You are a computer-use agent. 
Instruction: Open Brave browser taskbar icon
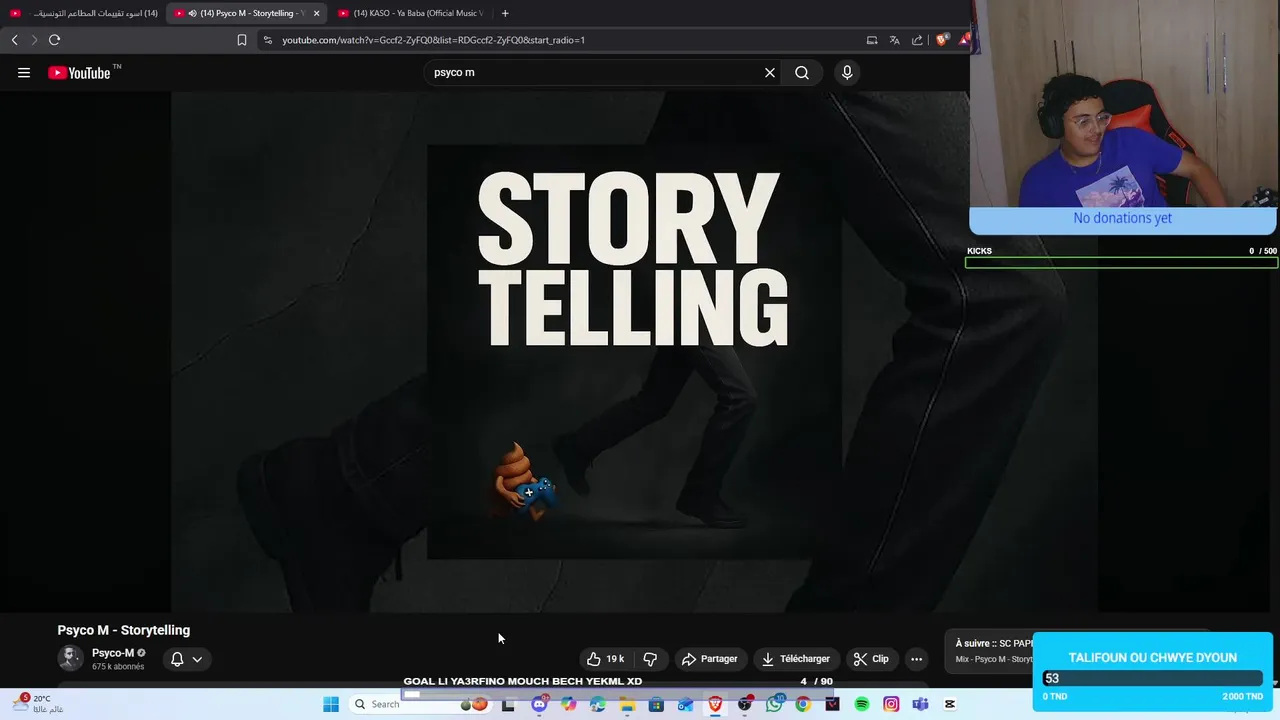click(x=715, y=704)
